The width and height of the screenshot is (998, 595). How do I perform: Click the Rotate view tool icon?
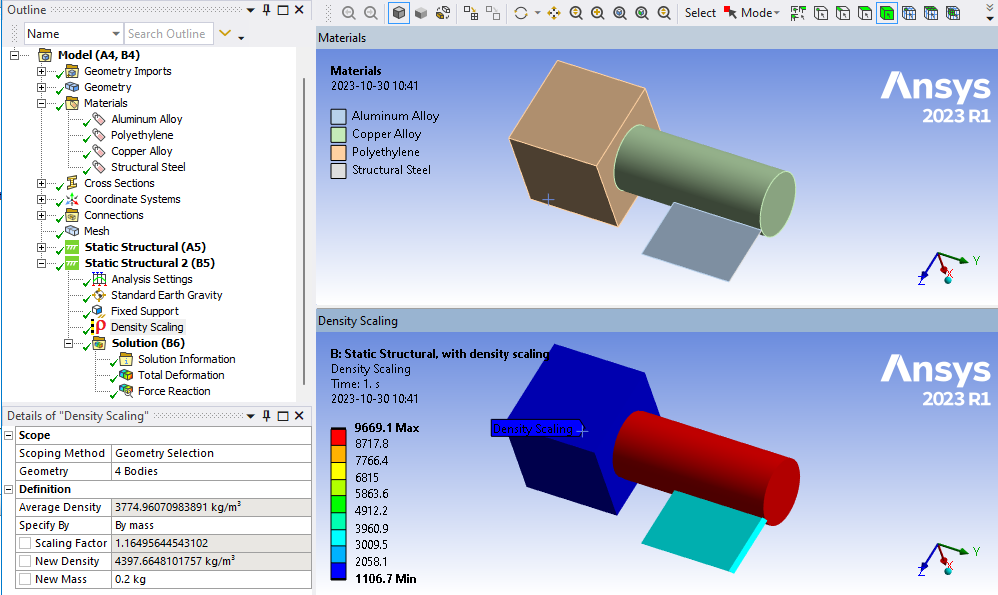coord(521,13)
